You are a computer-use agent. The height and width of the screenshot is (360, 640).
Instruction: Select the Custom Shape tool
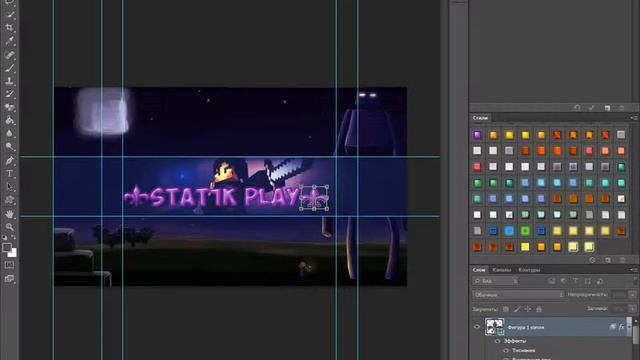tap(10, 200)
